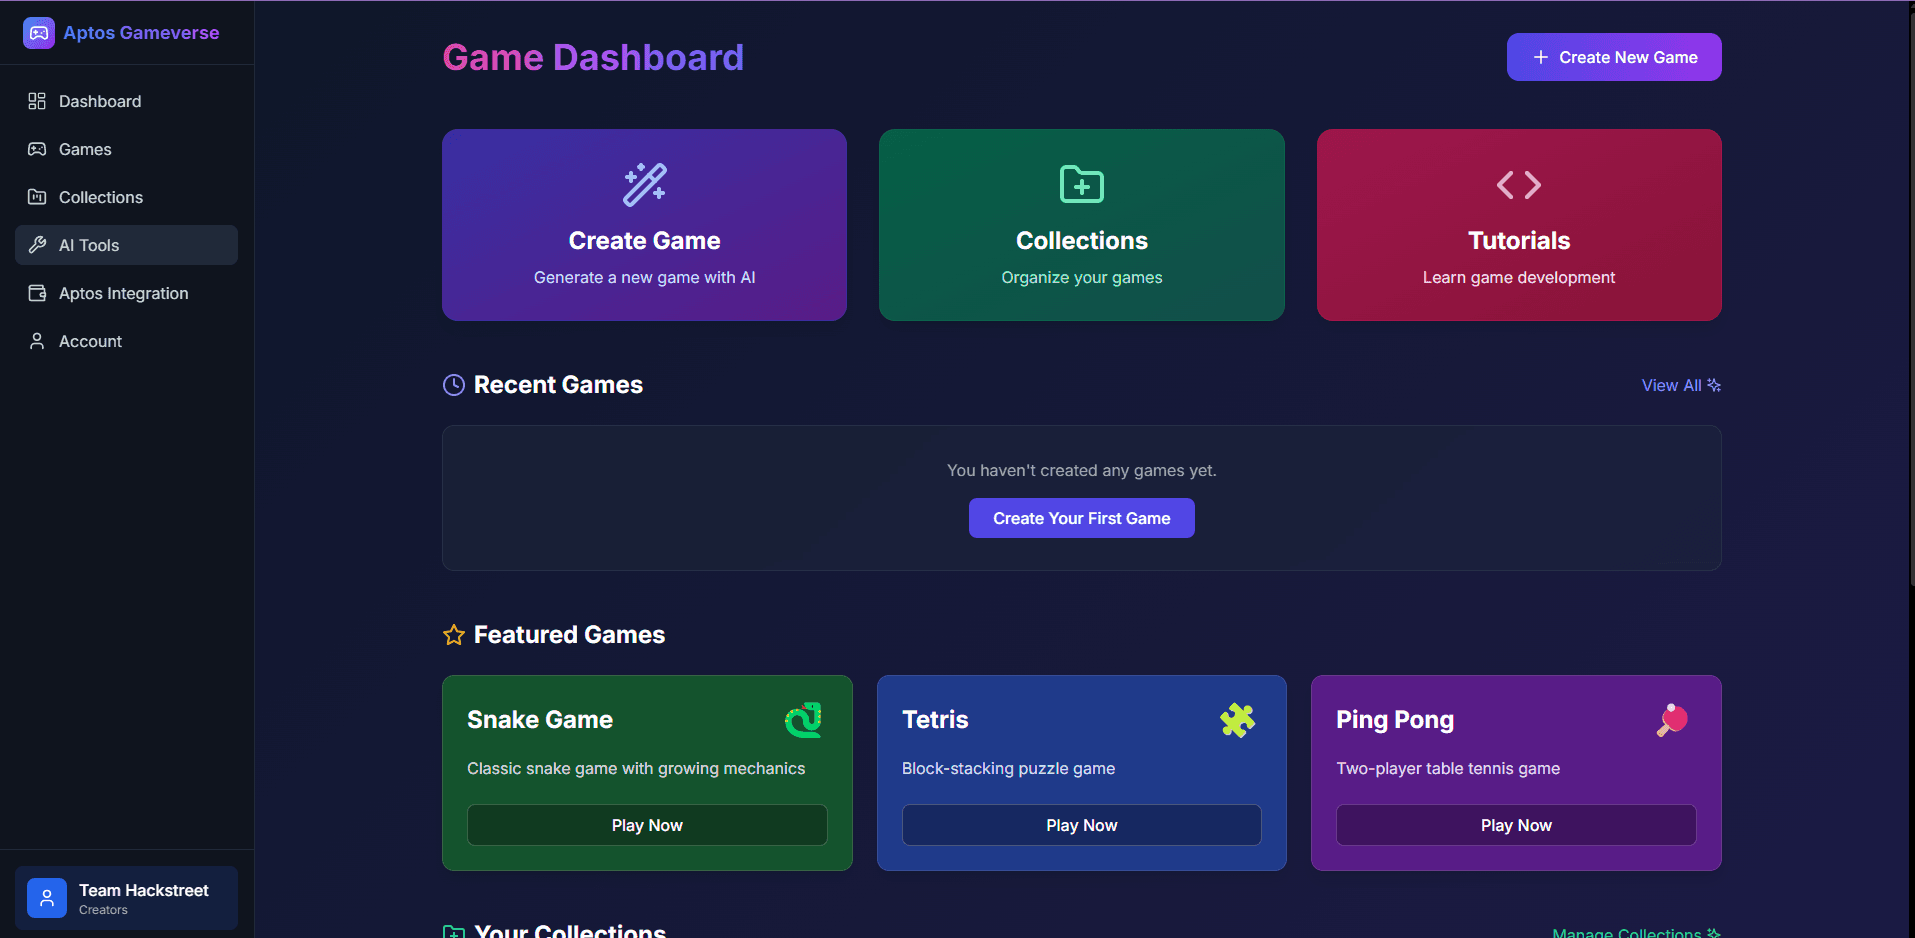
Task: Click the Team Hackstreet avatar icon
Action: (47, 898)
